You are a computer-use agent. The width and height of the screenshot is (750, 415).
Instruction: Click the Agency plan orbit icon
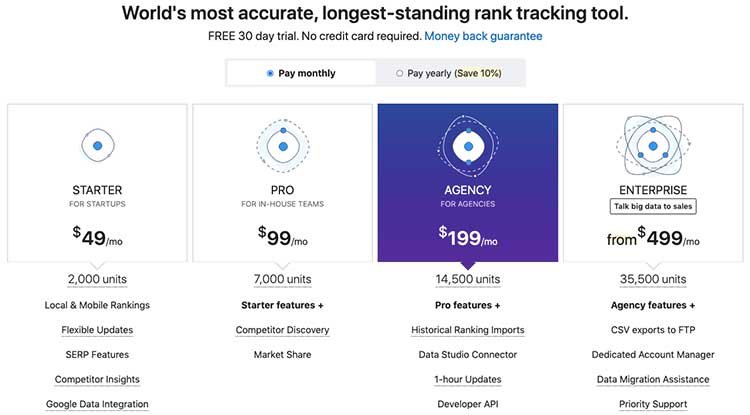point(468,146)
